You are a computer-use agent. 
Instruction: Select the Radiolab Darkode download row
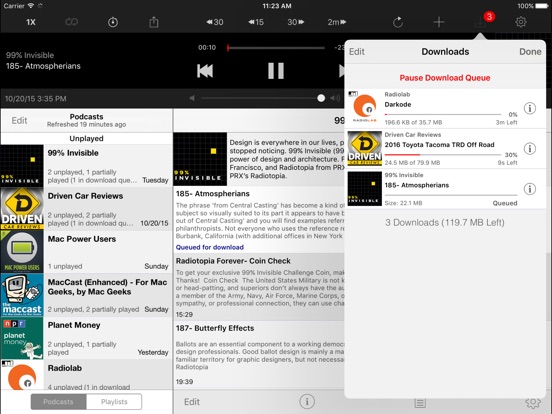coord(446,108)
